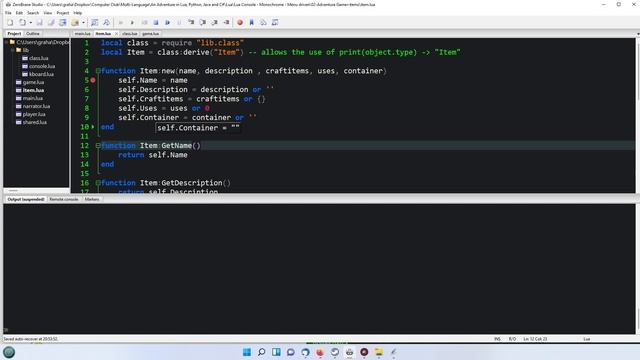This screenshot has height=360, width=640.
Task: Select the Output (suspended) tab
Action: click(x=26, y=199)
